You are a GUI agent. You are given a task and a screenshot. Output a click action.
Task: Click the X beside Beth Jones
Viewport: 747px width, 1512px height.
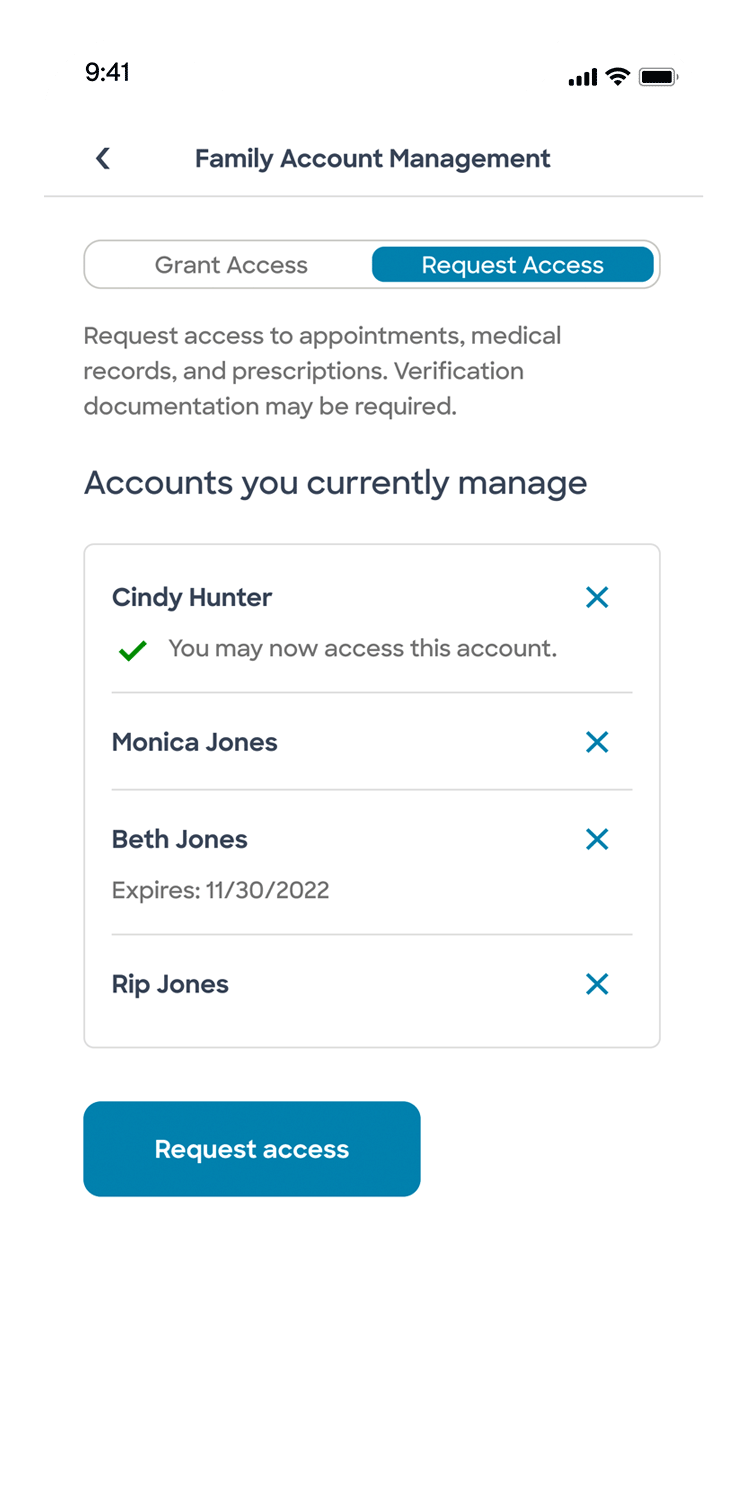tap(597, 839)
